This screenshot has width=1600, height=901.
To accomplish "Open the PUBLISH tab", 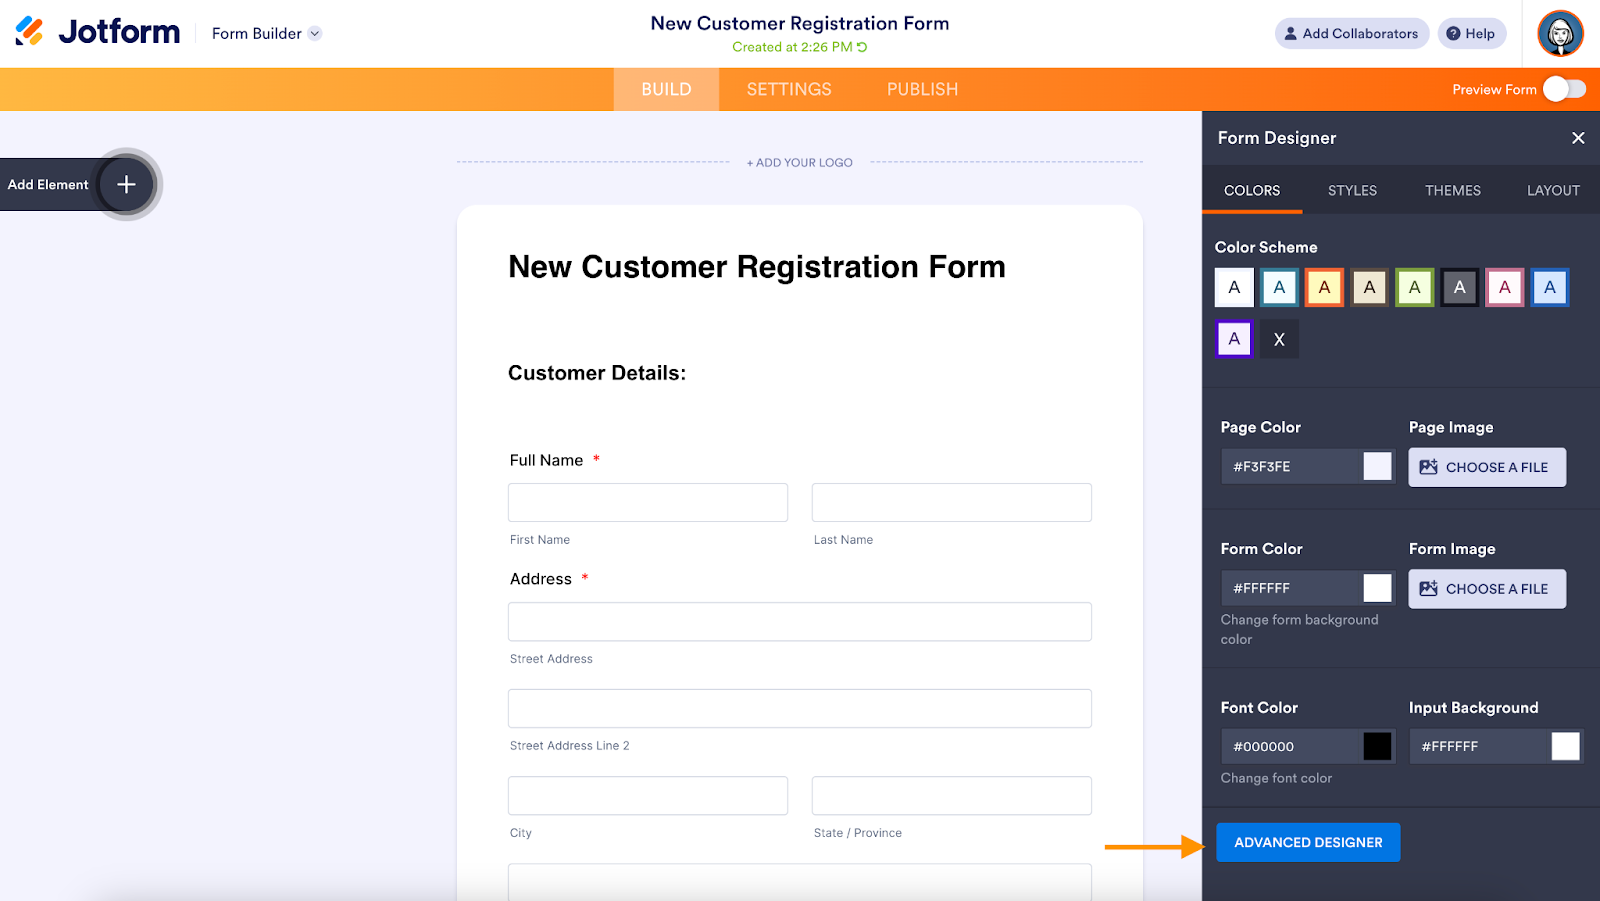I will (x=922, y=89).
